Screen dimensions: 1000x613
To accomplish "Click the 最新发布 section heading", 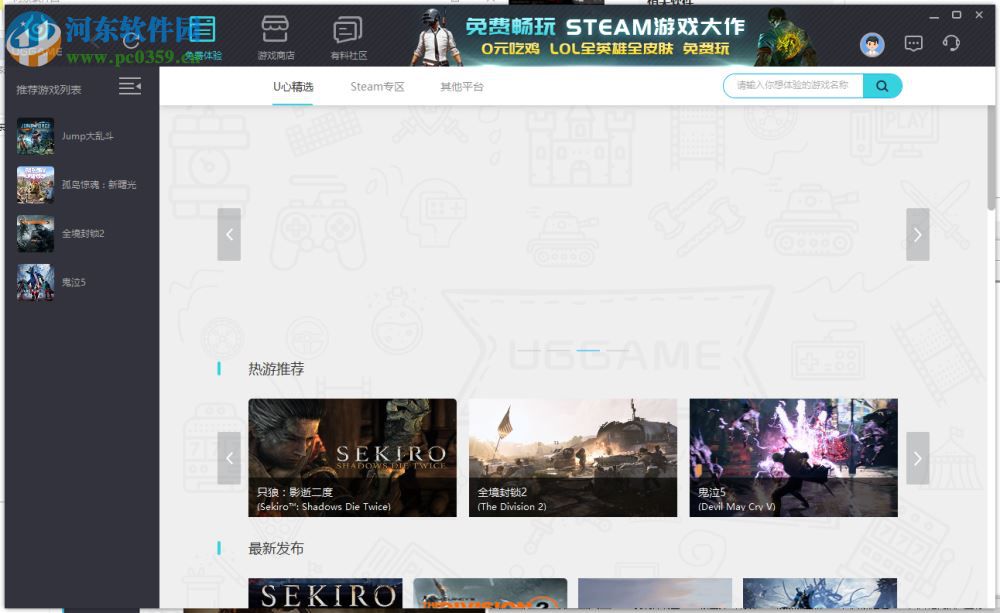I will coord(276,548).
